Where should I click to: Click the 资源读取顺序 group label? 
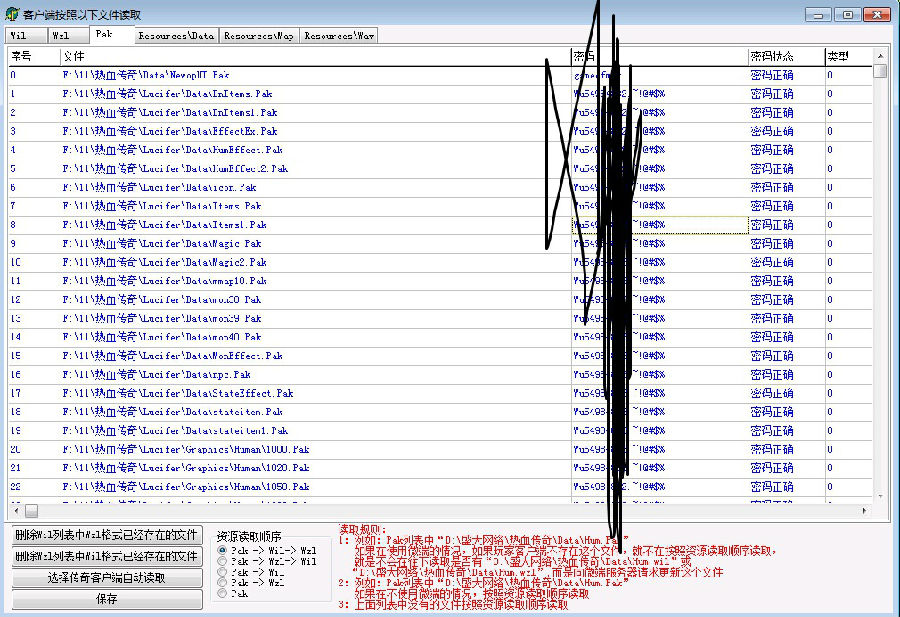(249, 537)
